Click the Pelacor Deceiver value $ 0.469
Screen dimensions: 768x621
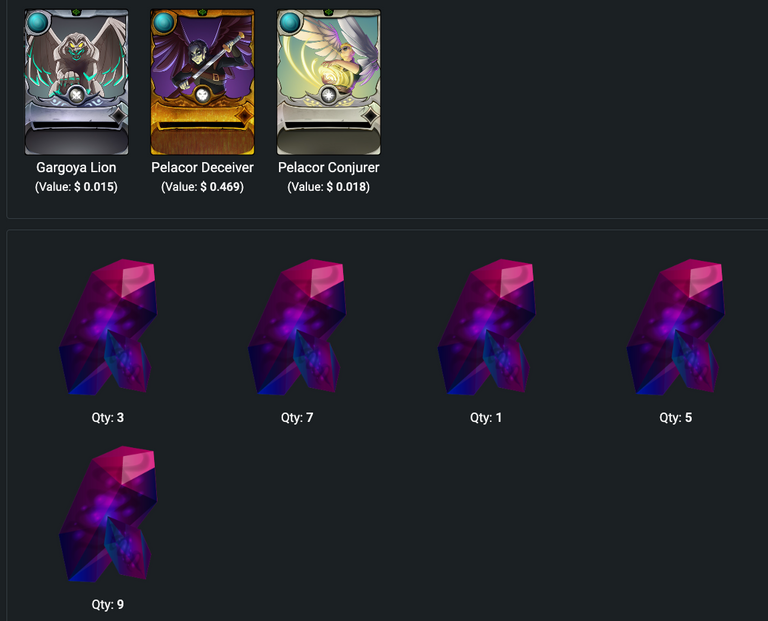pyautogui.click(x=220, y=187)
